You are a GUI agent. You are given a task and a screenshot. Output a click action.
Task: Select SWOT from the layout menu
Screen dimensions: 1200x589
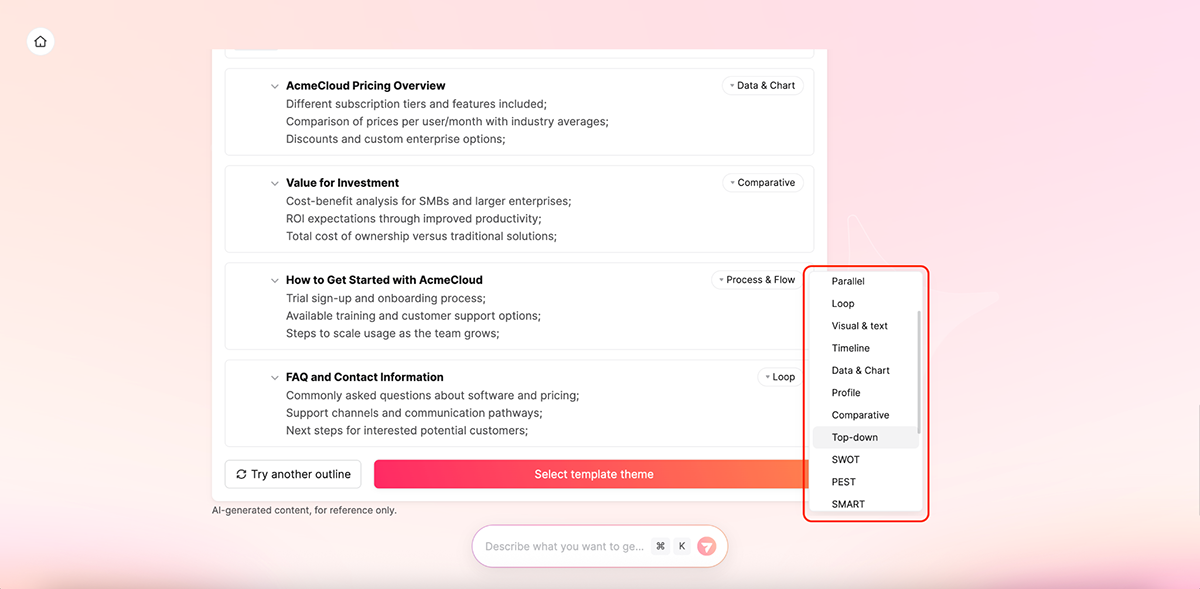pos(846,459)
